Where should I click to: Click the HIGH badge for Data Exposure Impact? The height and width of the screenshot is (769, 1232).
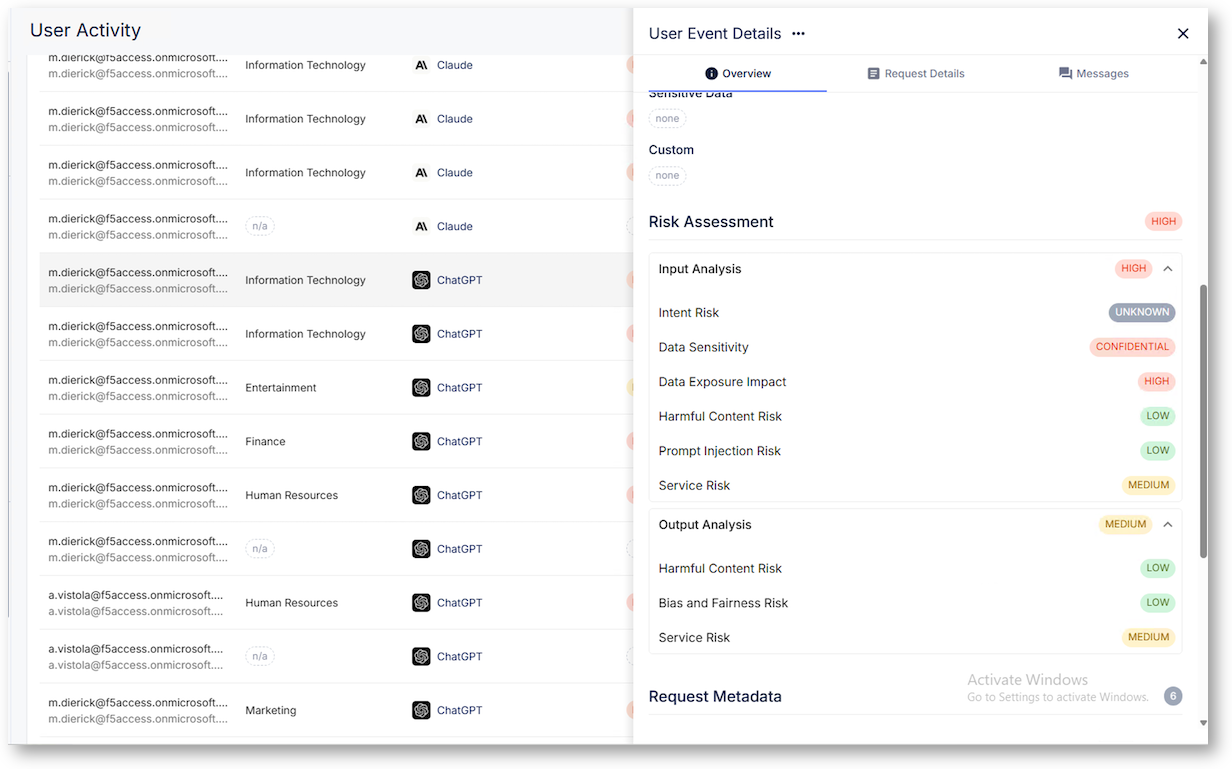(1157, 381)
